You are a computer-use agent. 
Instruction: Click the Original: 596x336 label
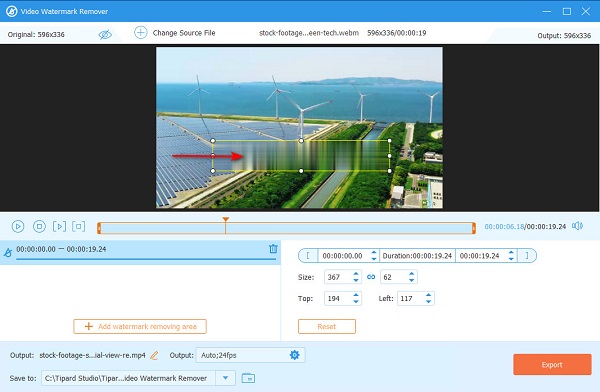pos(36,34)
